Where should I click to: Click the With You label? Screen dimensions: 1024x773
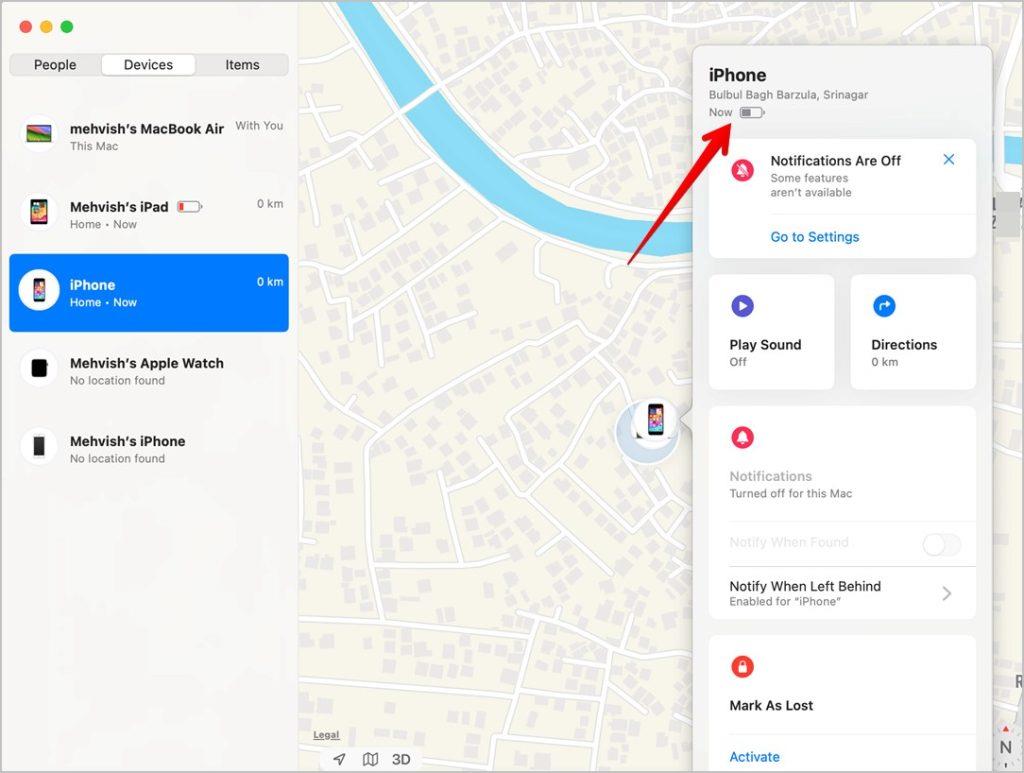tap(259, 125)
